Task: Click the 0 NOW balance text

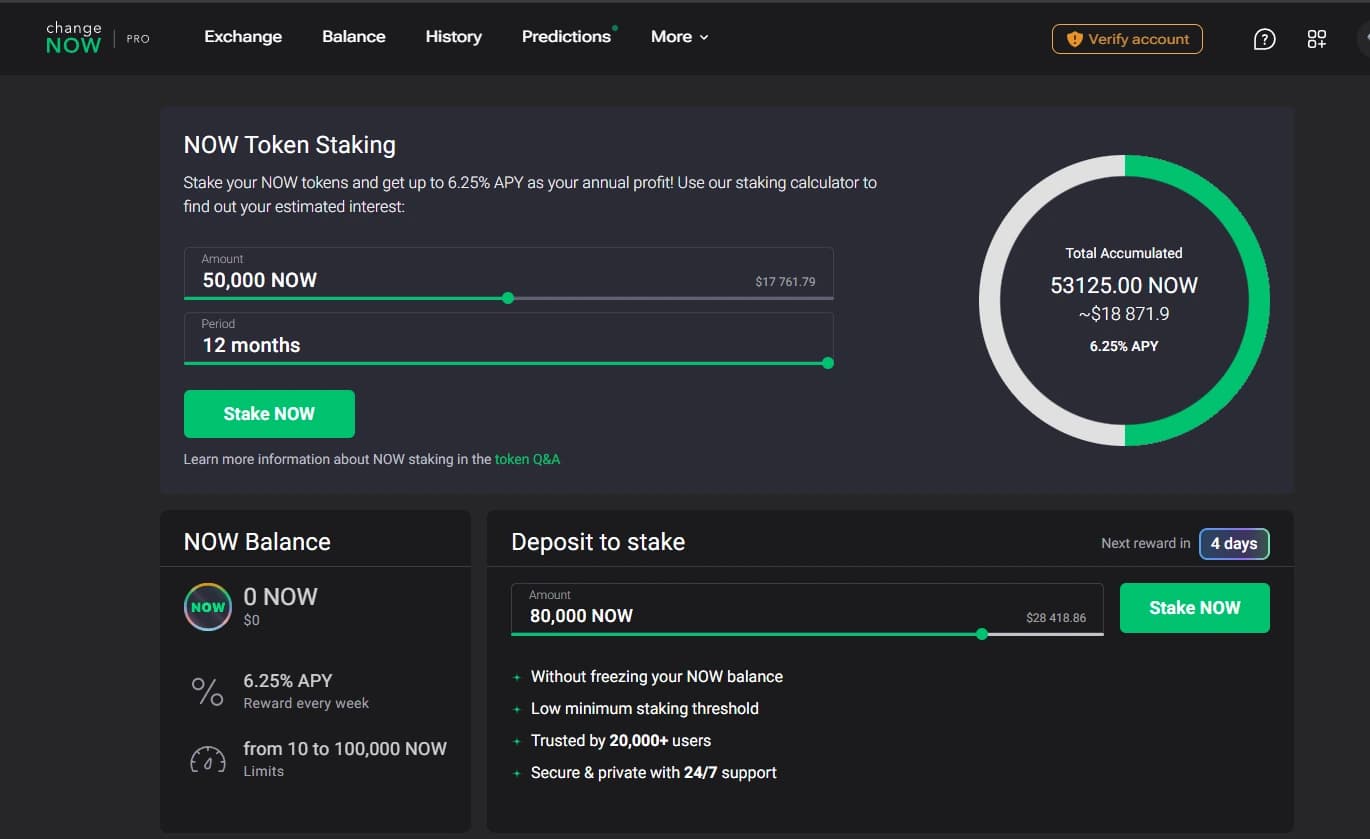Action: 280,597
